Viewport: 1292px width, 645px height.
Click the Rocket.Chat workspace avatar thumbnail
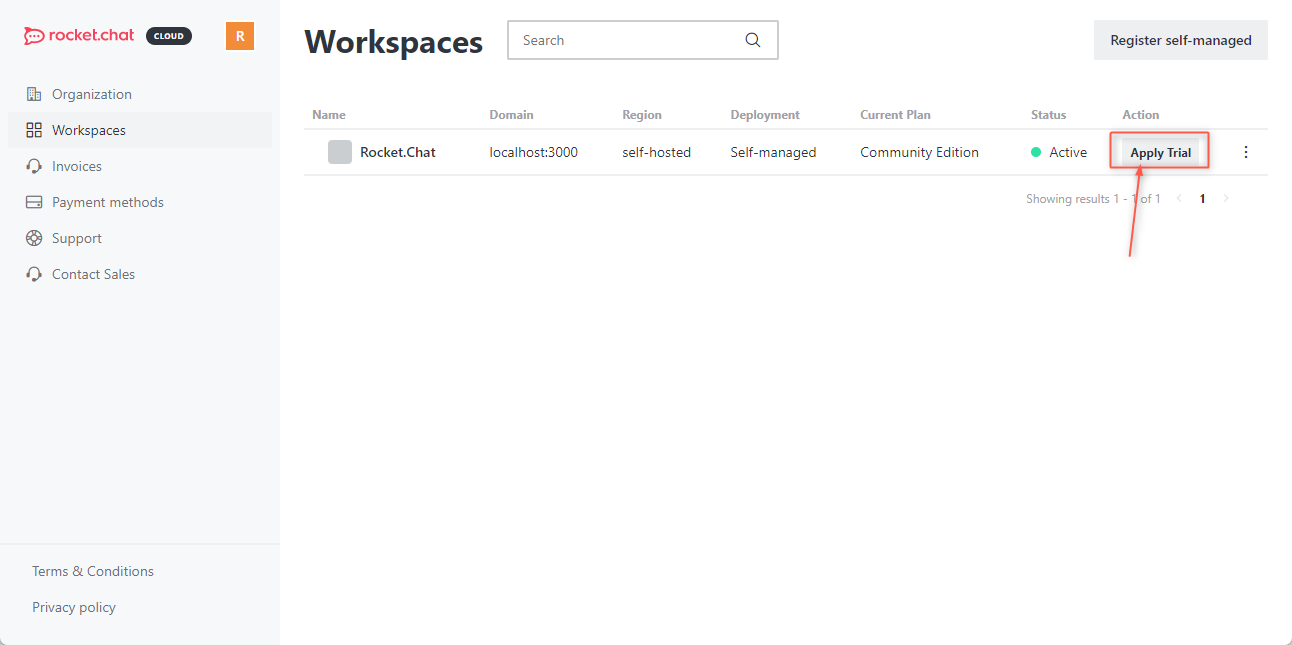[340, 152]
